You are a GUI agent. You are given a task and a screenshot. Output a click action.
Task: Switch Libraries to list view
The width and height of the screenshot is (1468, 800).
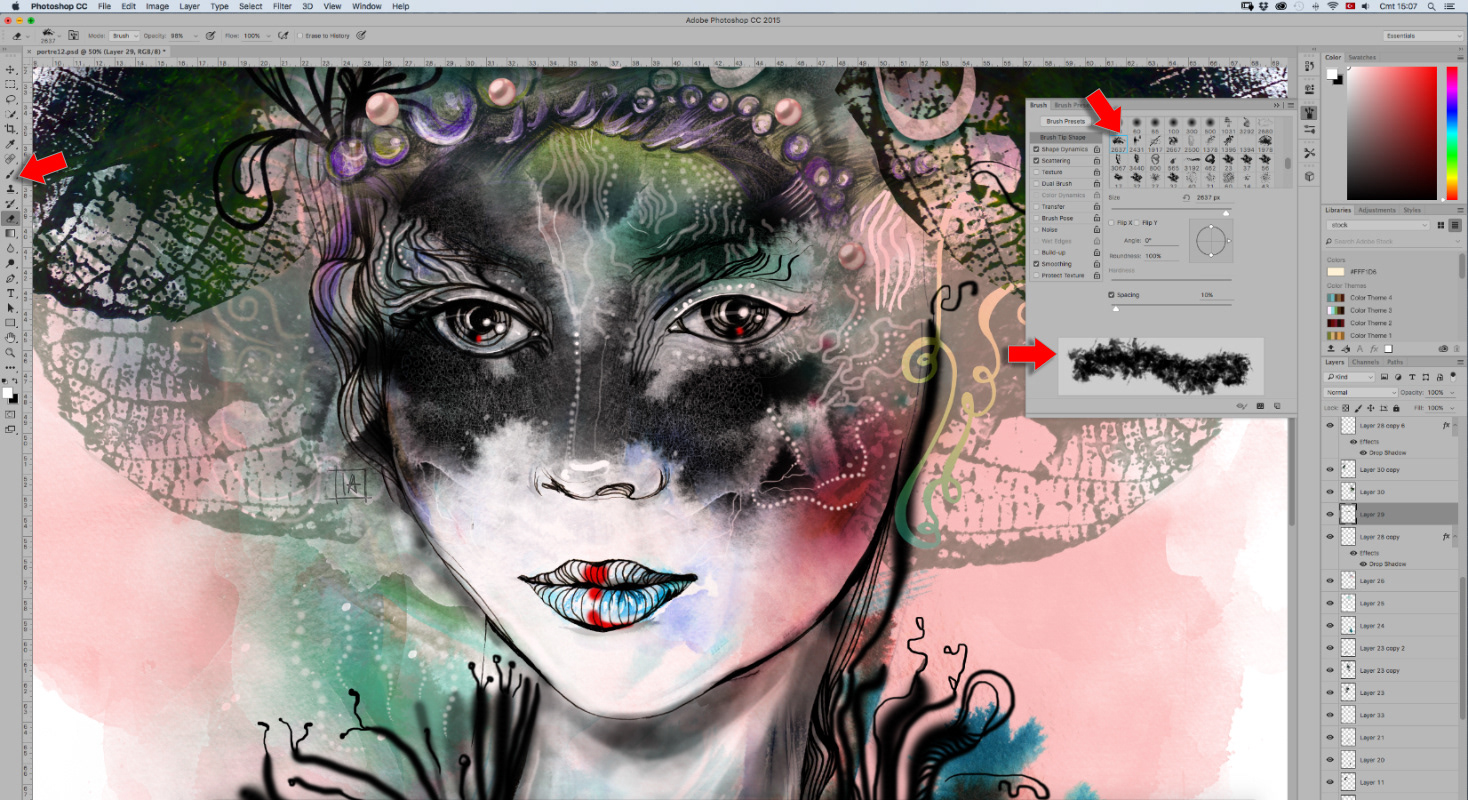[x=1455, y=225]
